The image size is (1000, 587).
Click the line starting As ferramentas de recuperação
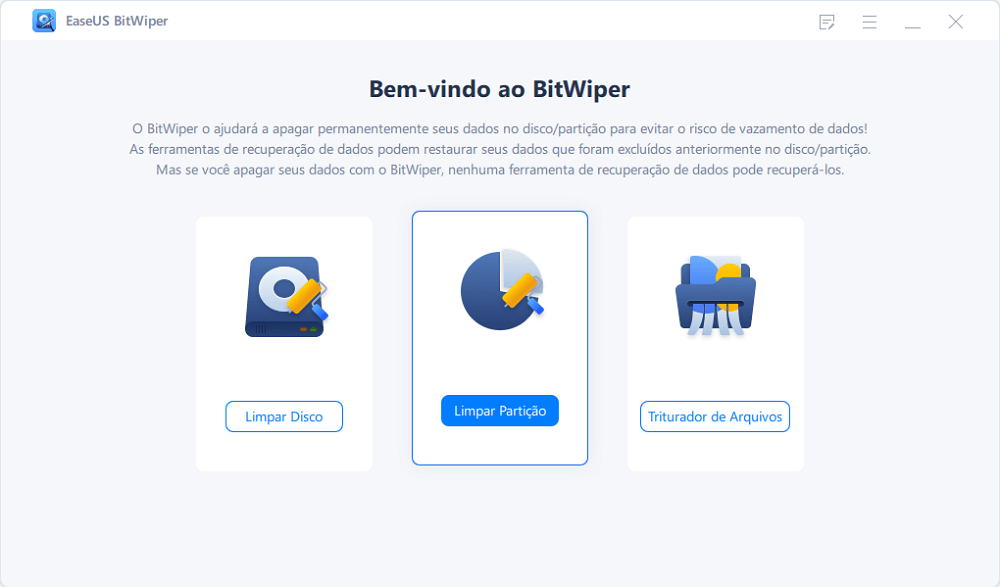(500, 149)
